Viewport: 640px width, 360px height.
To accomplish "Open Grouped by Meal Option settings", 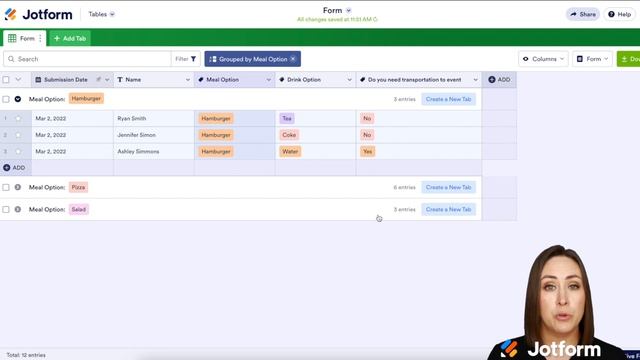I will tap(249, 59).
